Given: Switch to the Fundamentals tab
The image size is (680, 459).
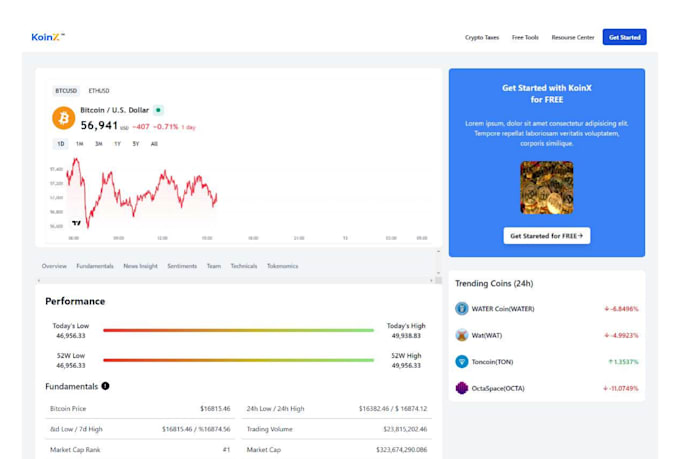Looking at the screenshot, I should pyautogui.click(x=95, y=266).
